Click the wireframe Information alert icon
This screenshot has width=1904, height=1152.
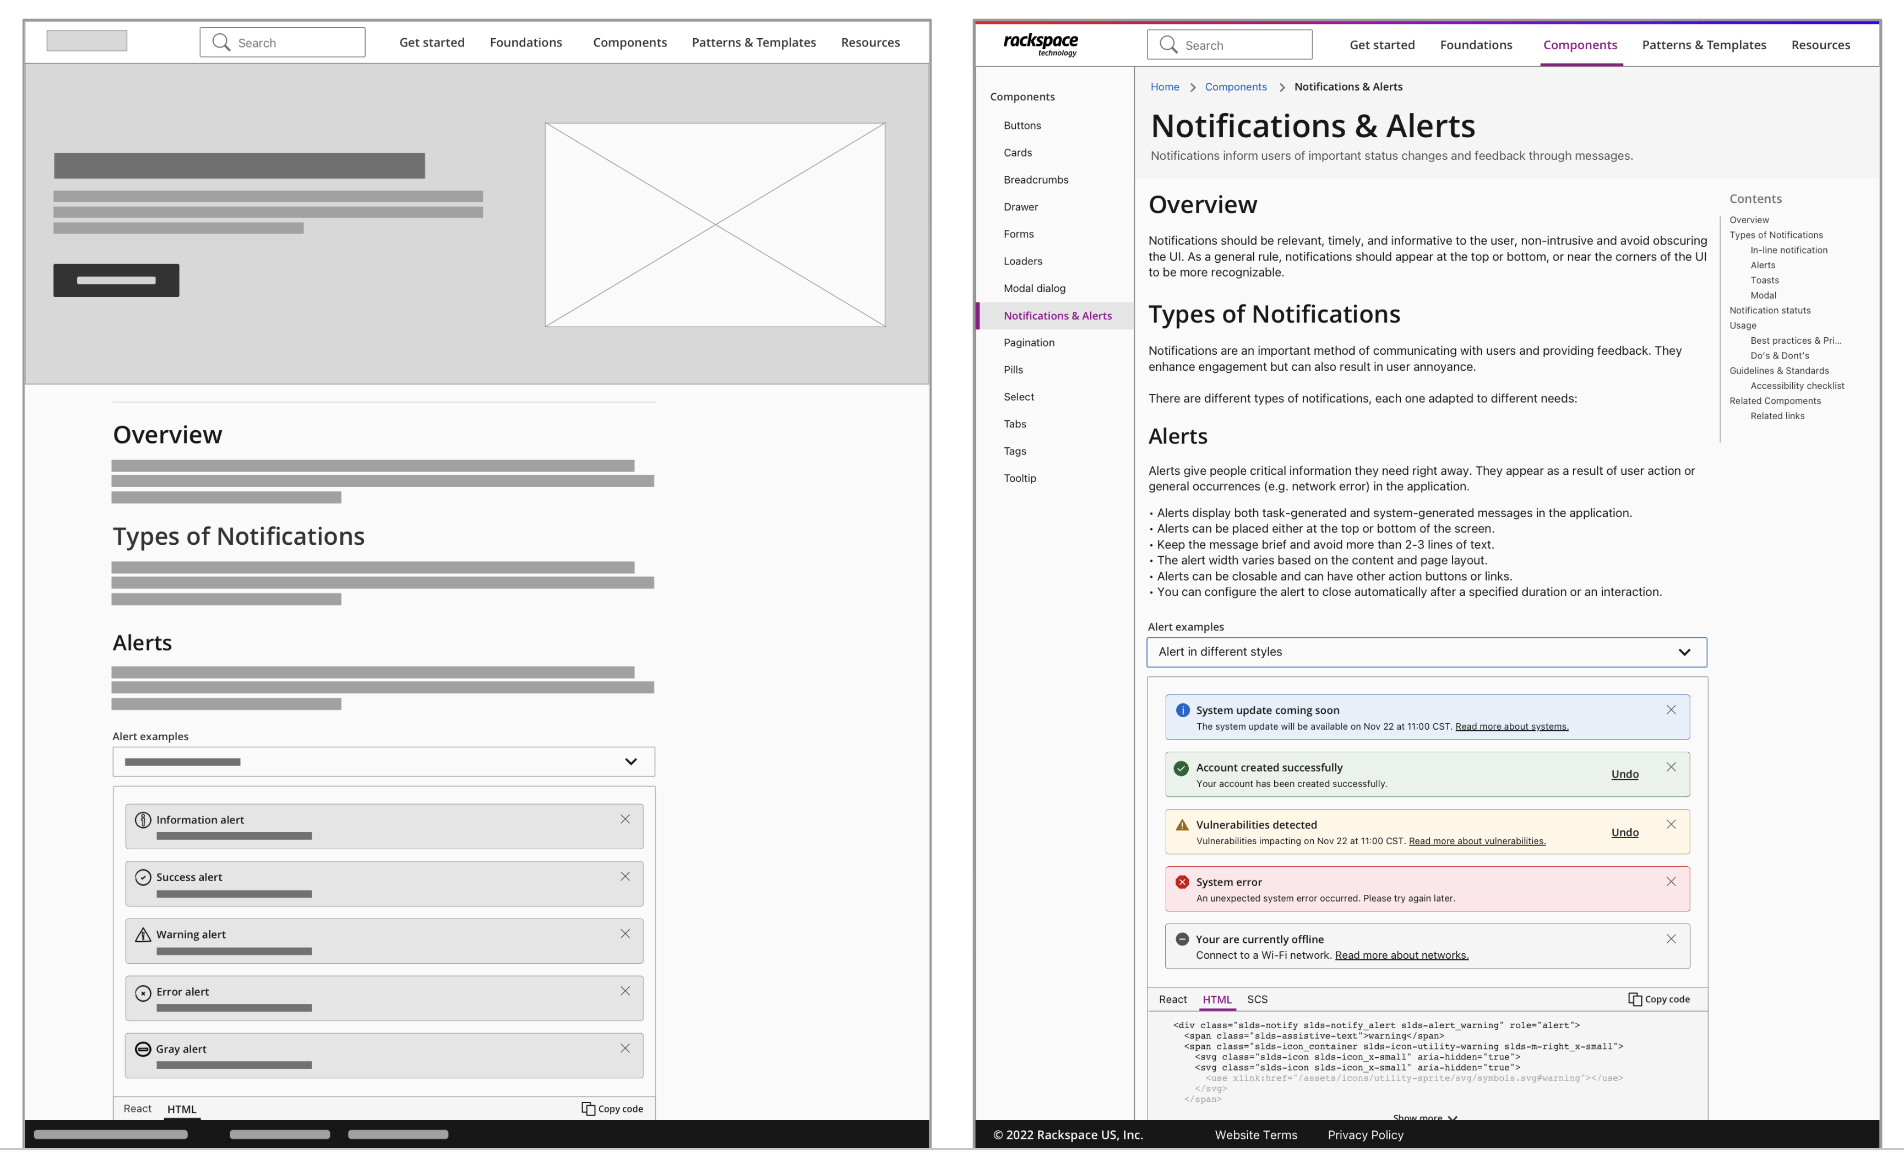pos(143,820)
